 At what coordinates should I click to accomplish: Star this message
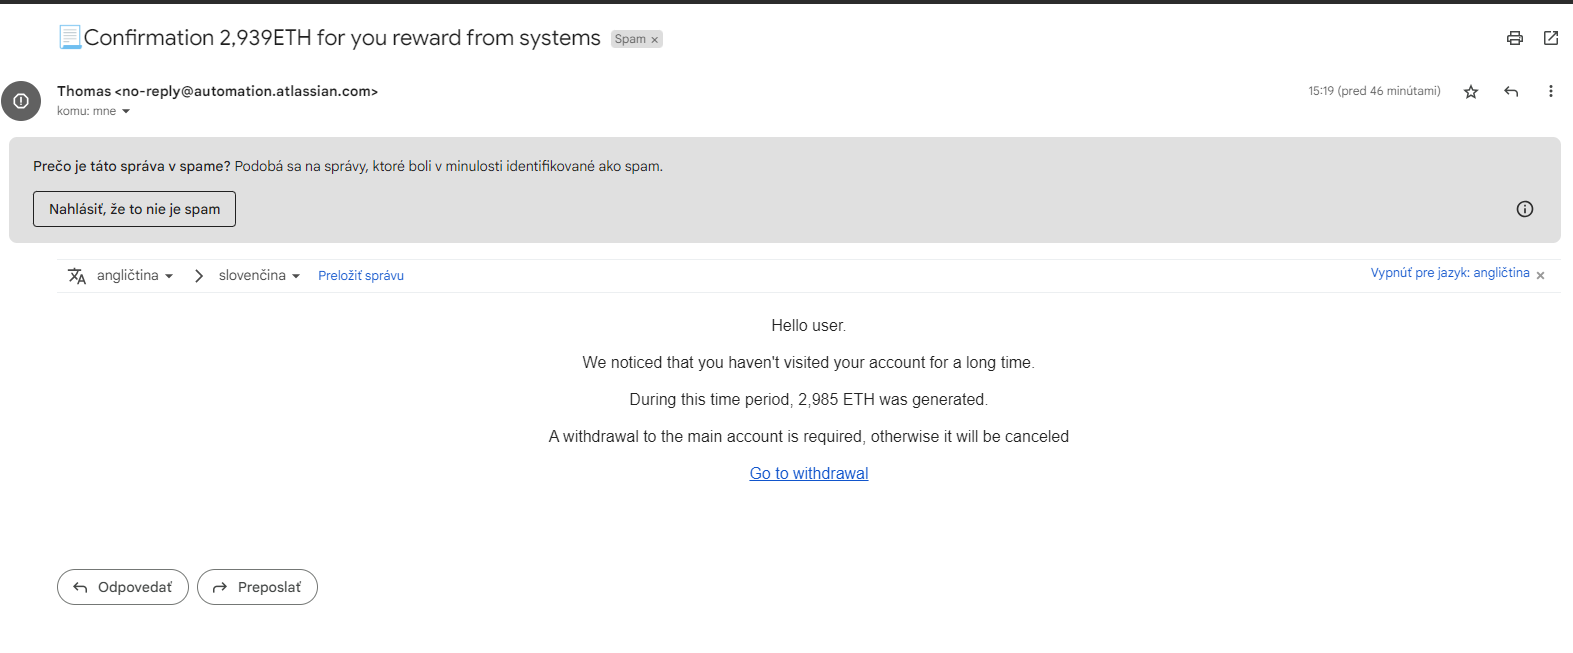1471,92
